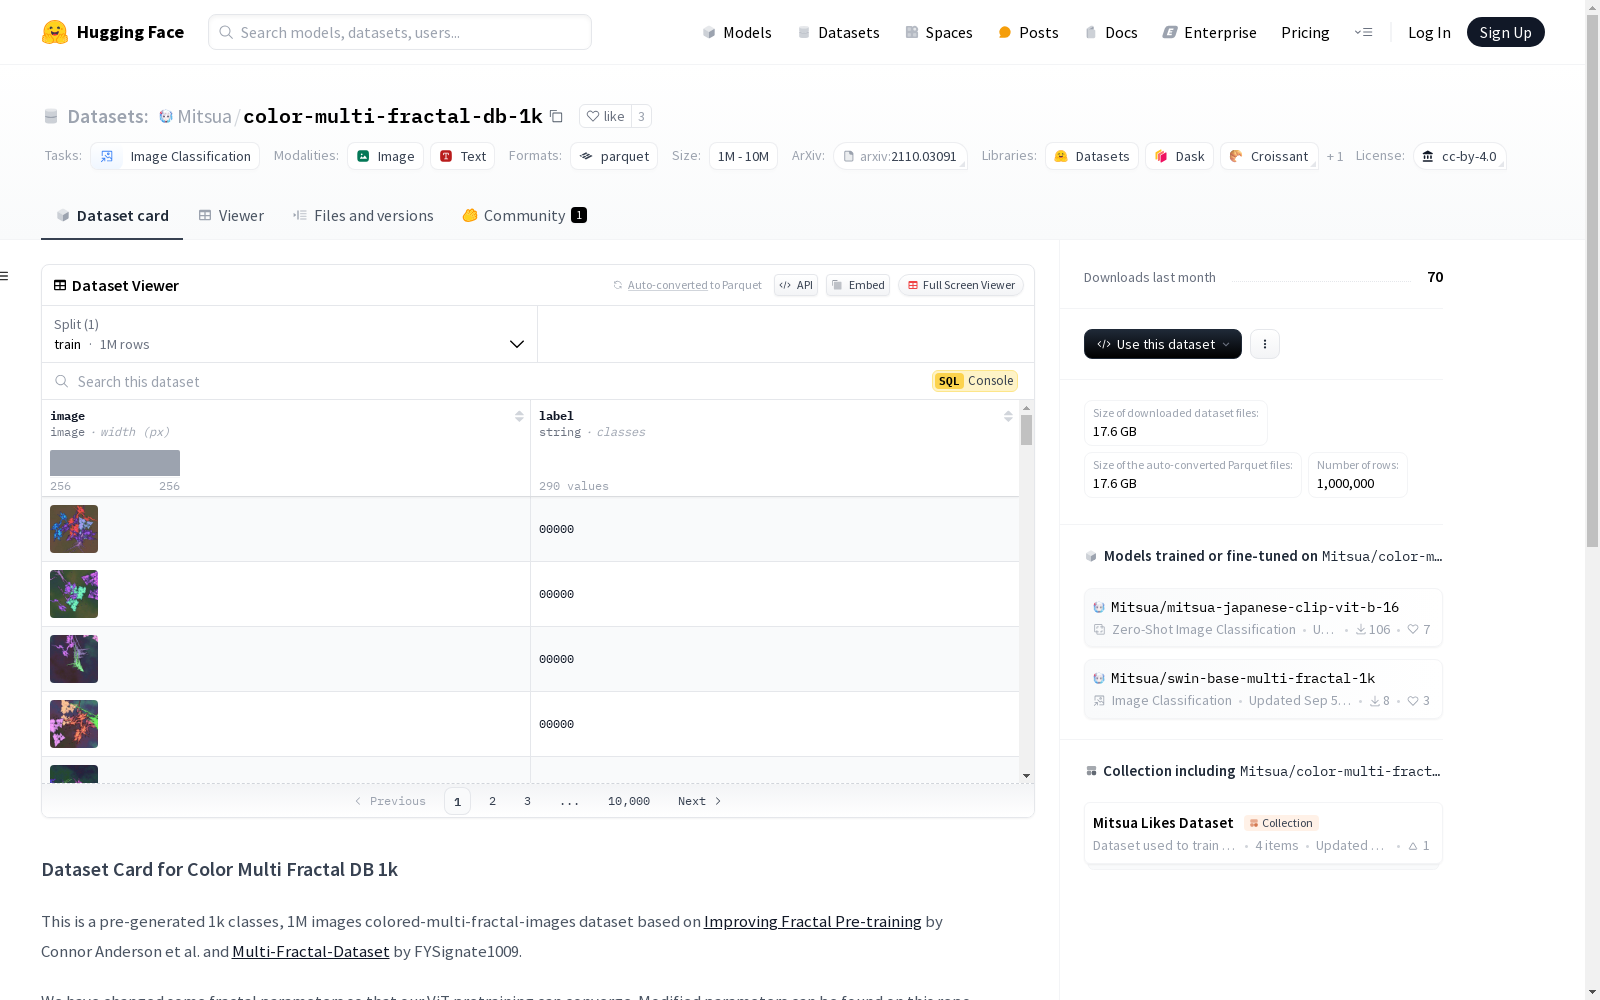The height and width of the screenshot is (1000, 1600).
Task: Click the Datasets library tag
Action: [x=1091, y=156]
